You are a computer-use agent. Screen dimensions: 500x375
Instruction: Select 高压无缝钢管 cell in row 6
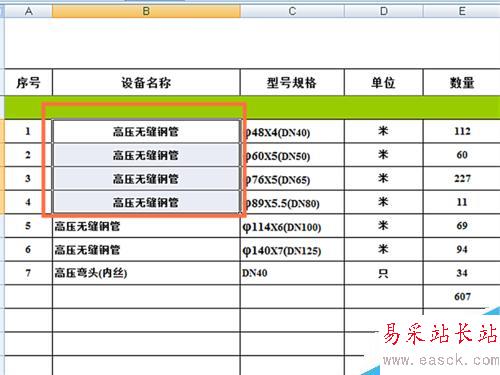tap(146, 250)
